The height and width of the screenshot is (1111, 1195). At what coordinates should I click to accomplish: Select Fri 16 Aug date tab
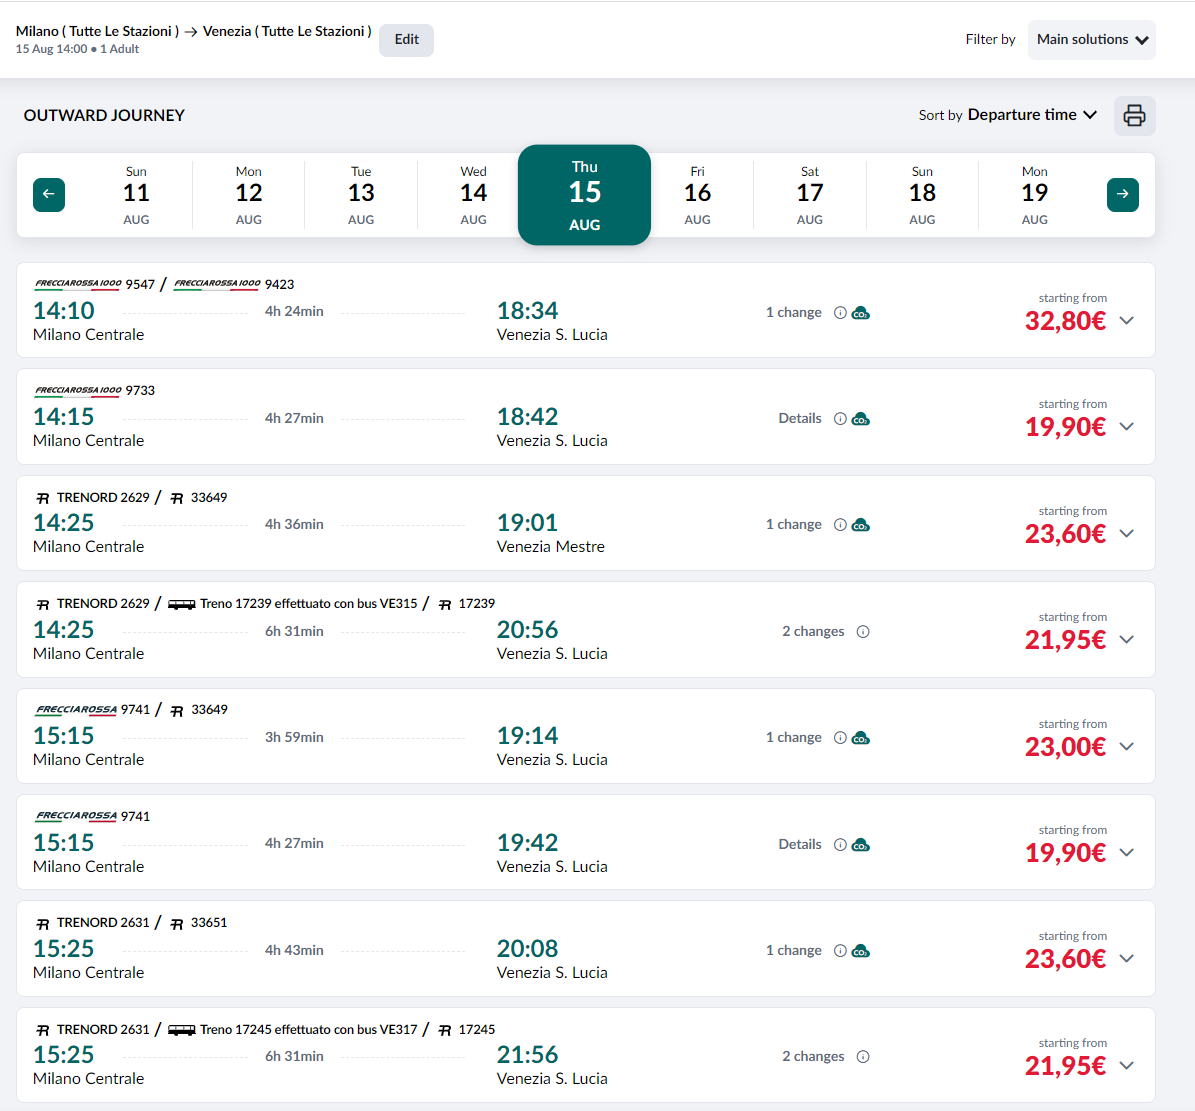click(697, 194)
